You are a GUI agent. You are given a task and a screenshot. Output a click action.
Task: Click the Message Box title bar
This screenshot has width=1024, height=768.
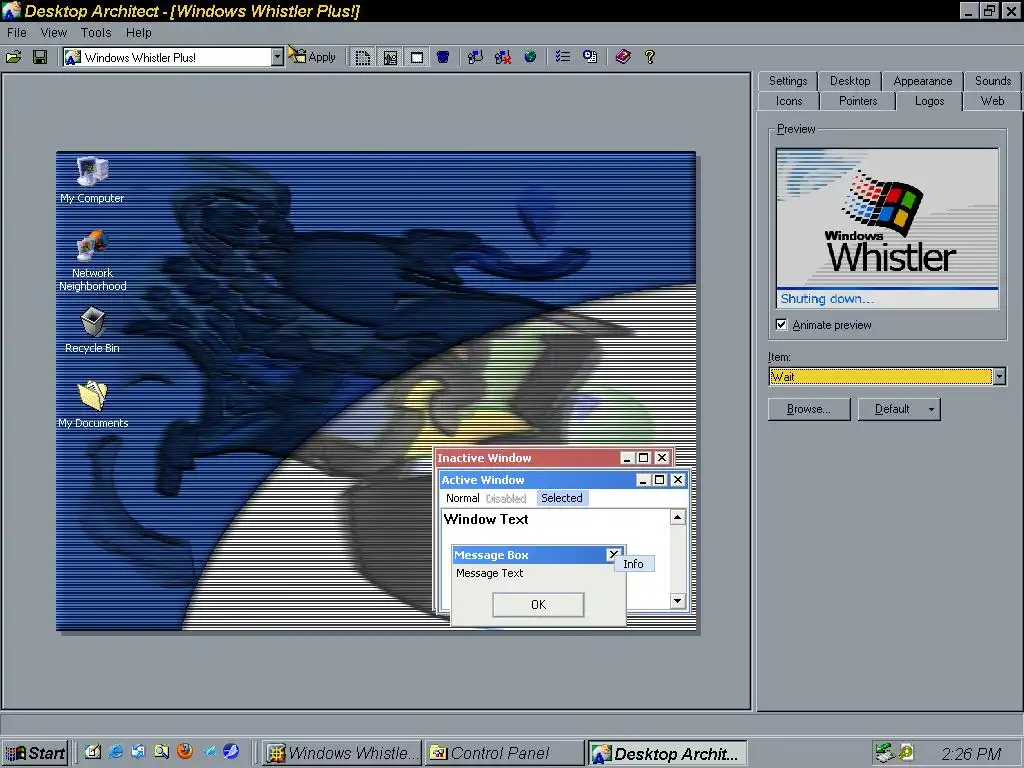coord(538,555)
